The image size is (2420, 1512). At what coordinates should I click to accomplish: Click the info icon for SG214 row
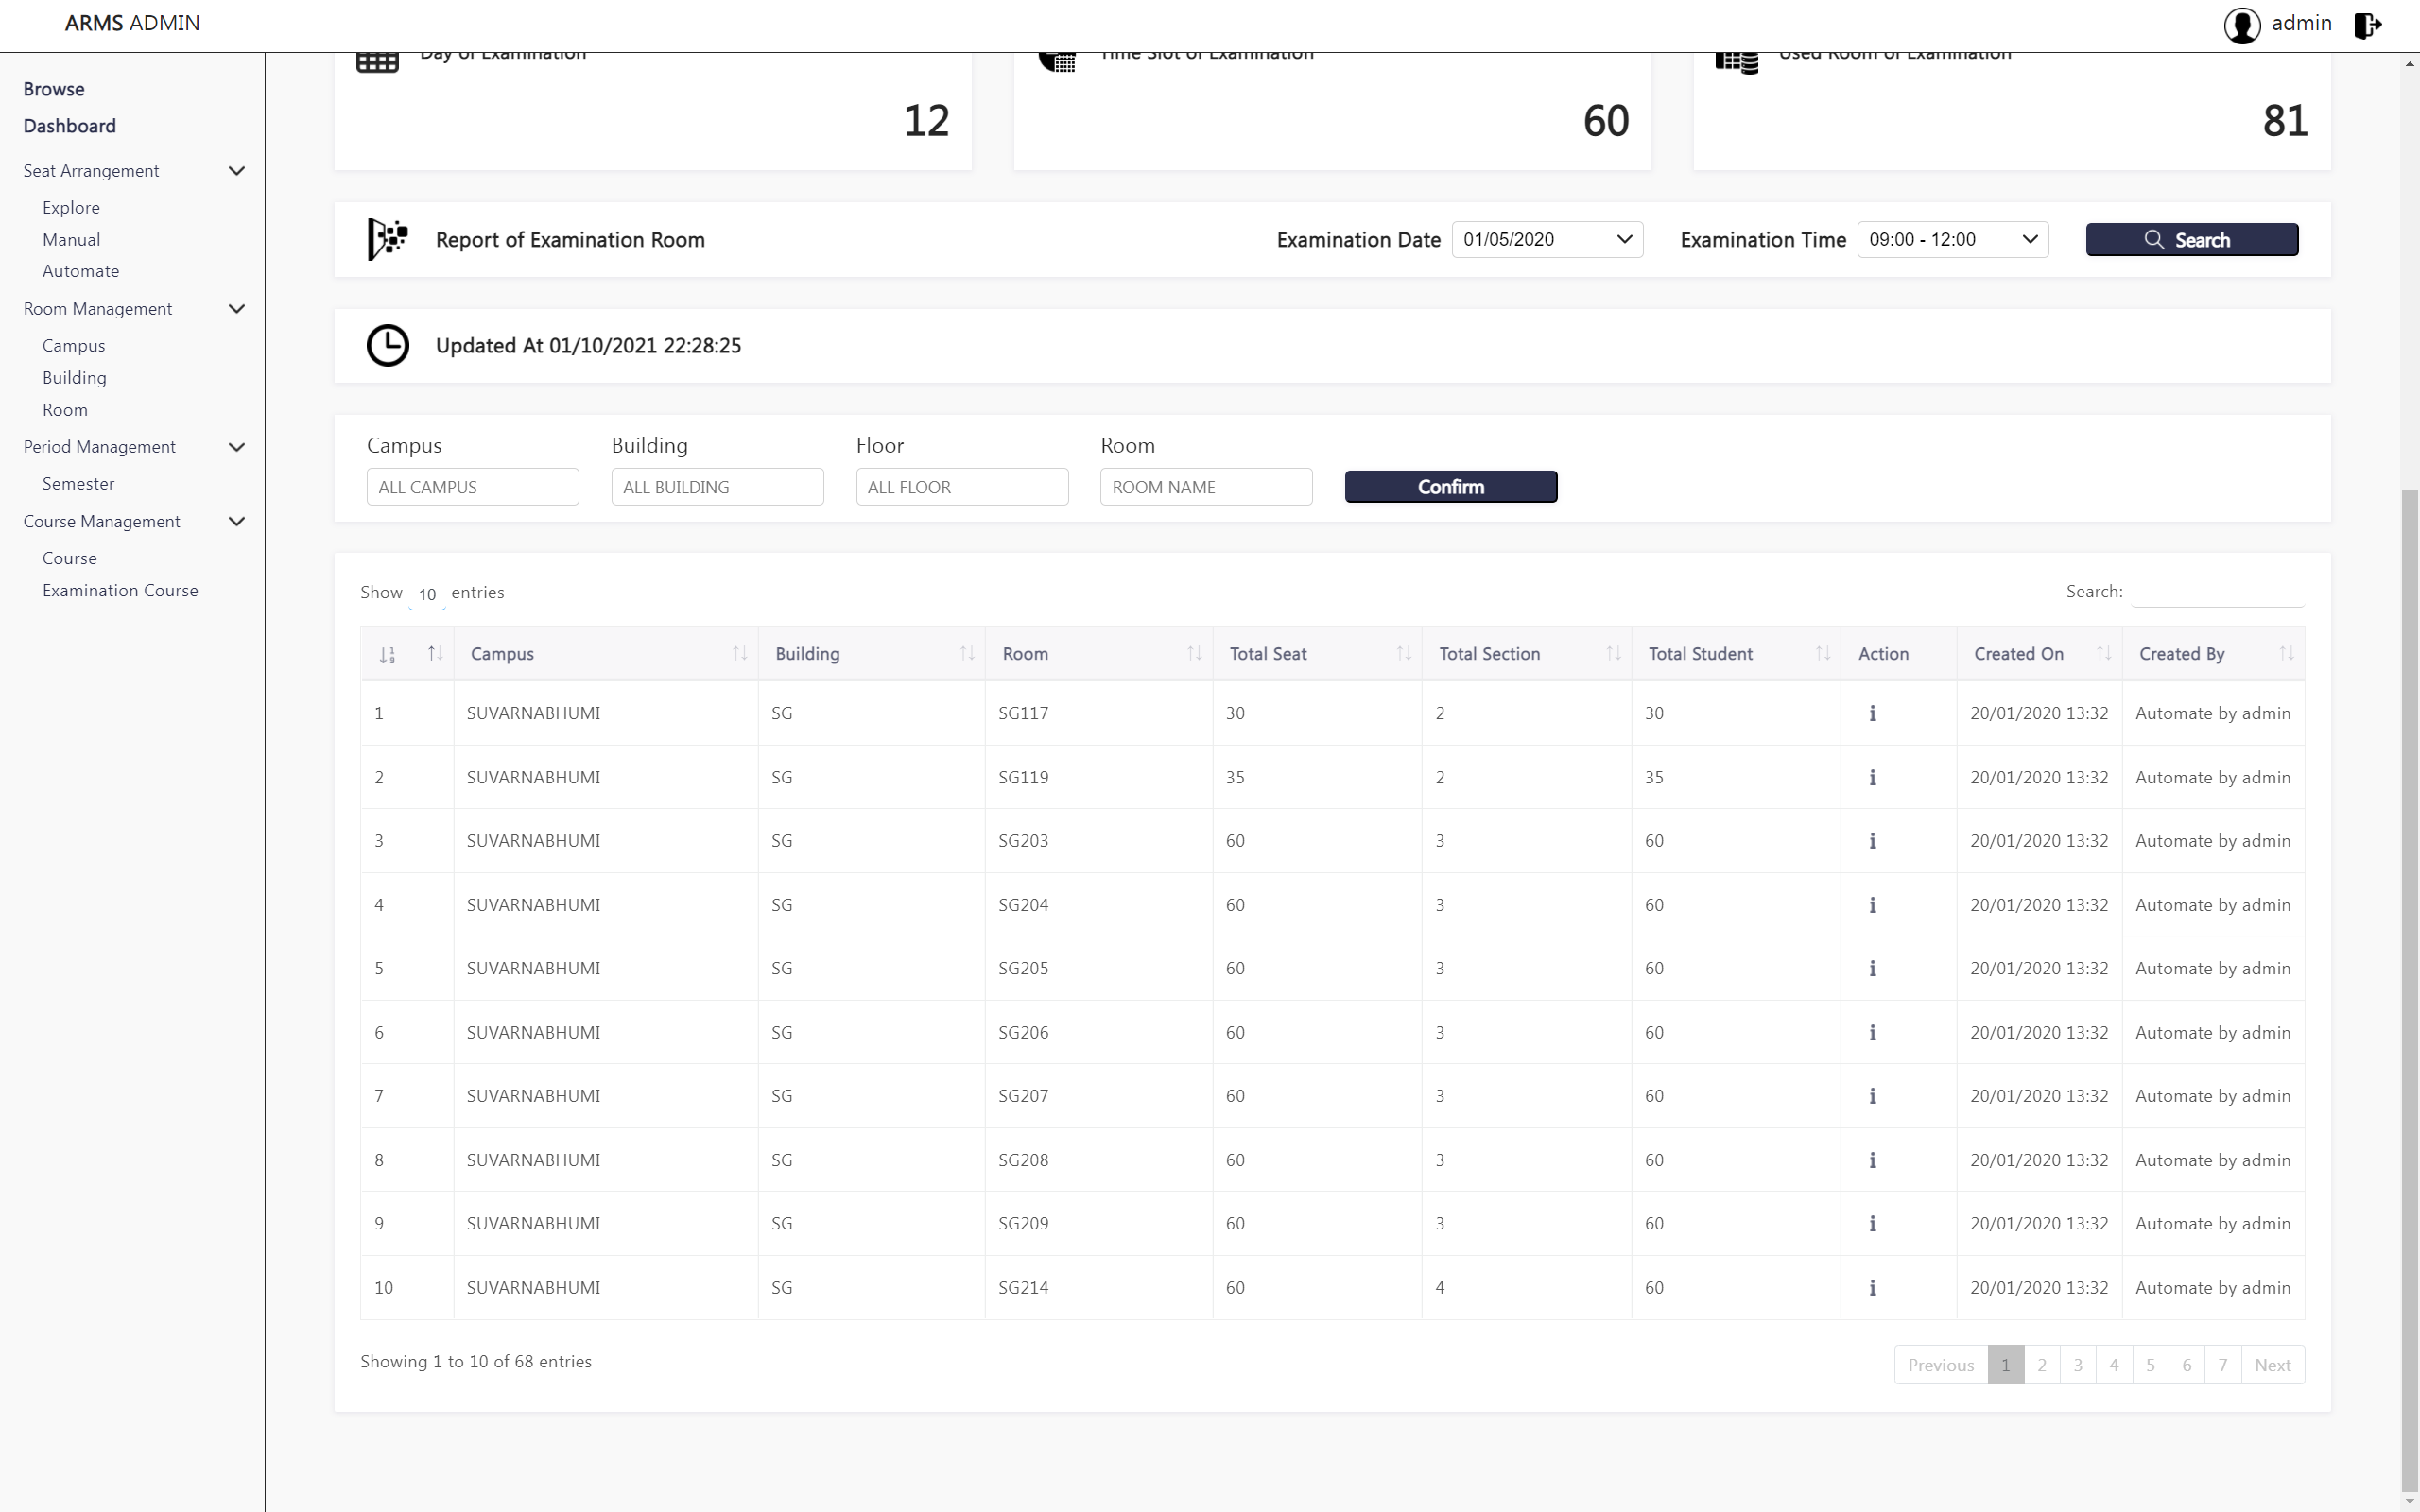1872,1287
